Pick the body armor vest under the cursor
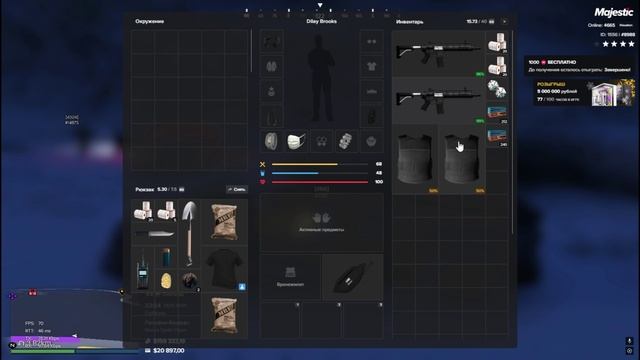The height and width of the screenshot is (360, 640). click(462, 159)
